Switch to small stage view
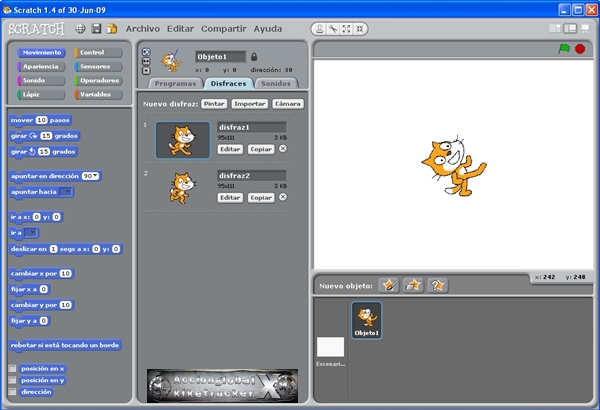 pyautogui.click(x=555, y=29)
